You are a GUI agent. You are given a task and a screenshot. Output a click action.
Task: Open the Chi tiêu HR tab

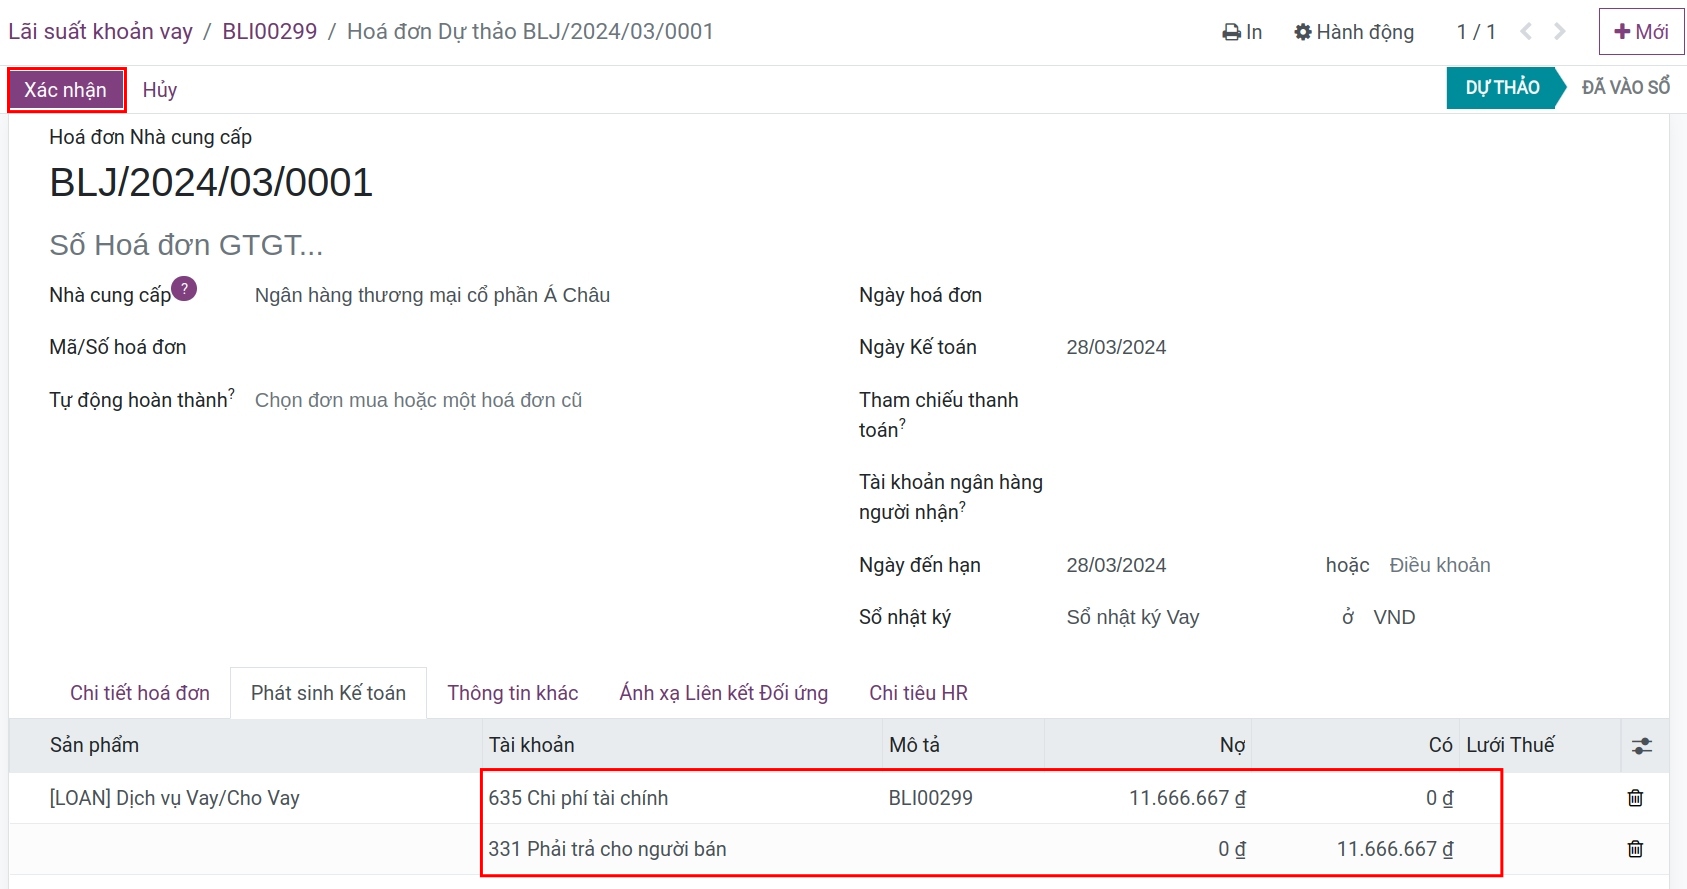[x=919, y=693]
